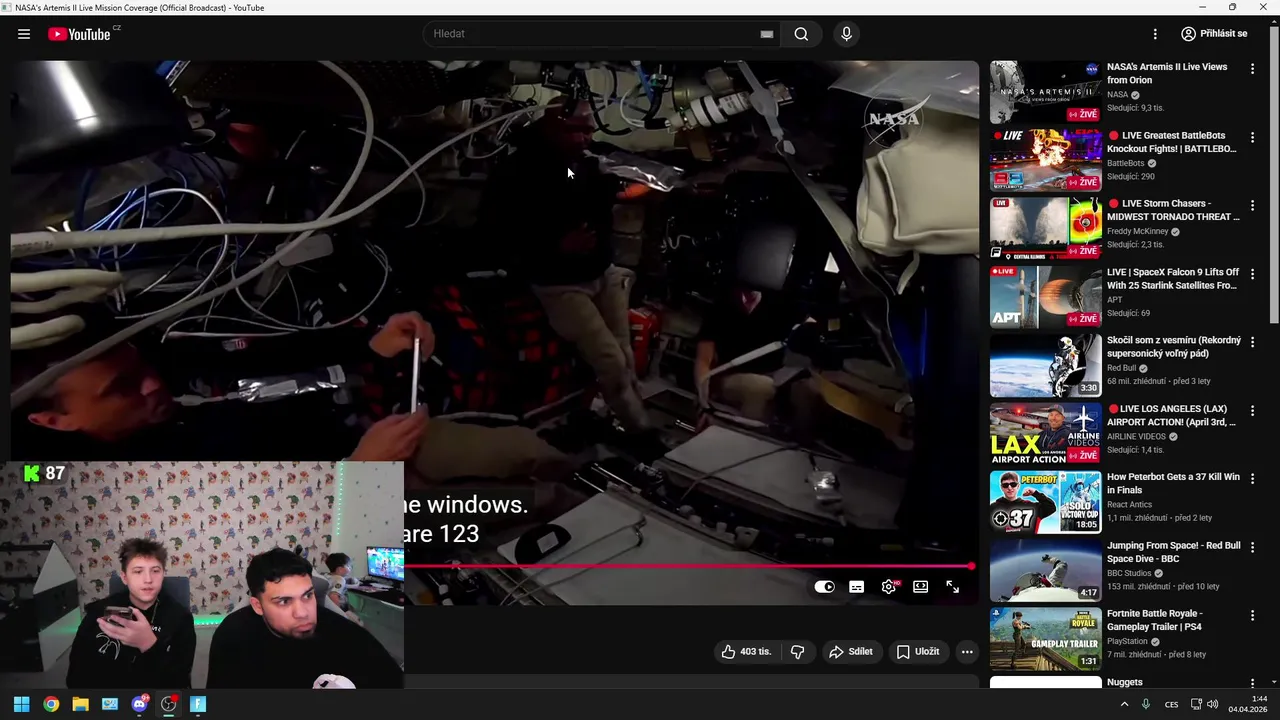
Task: Click AIRLINE VIDEOS channel name
Action: point(1136,436)
